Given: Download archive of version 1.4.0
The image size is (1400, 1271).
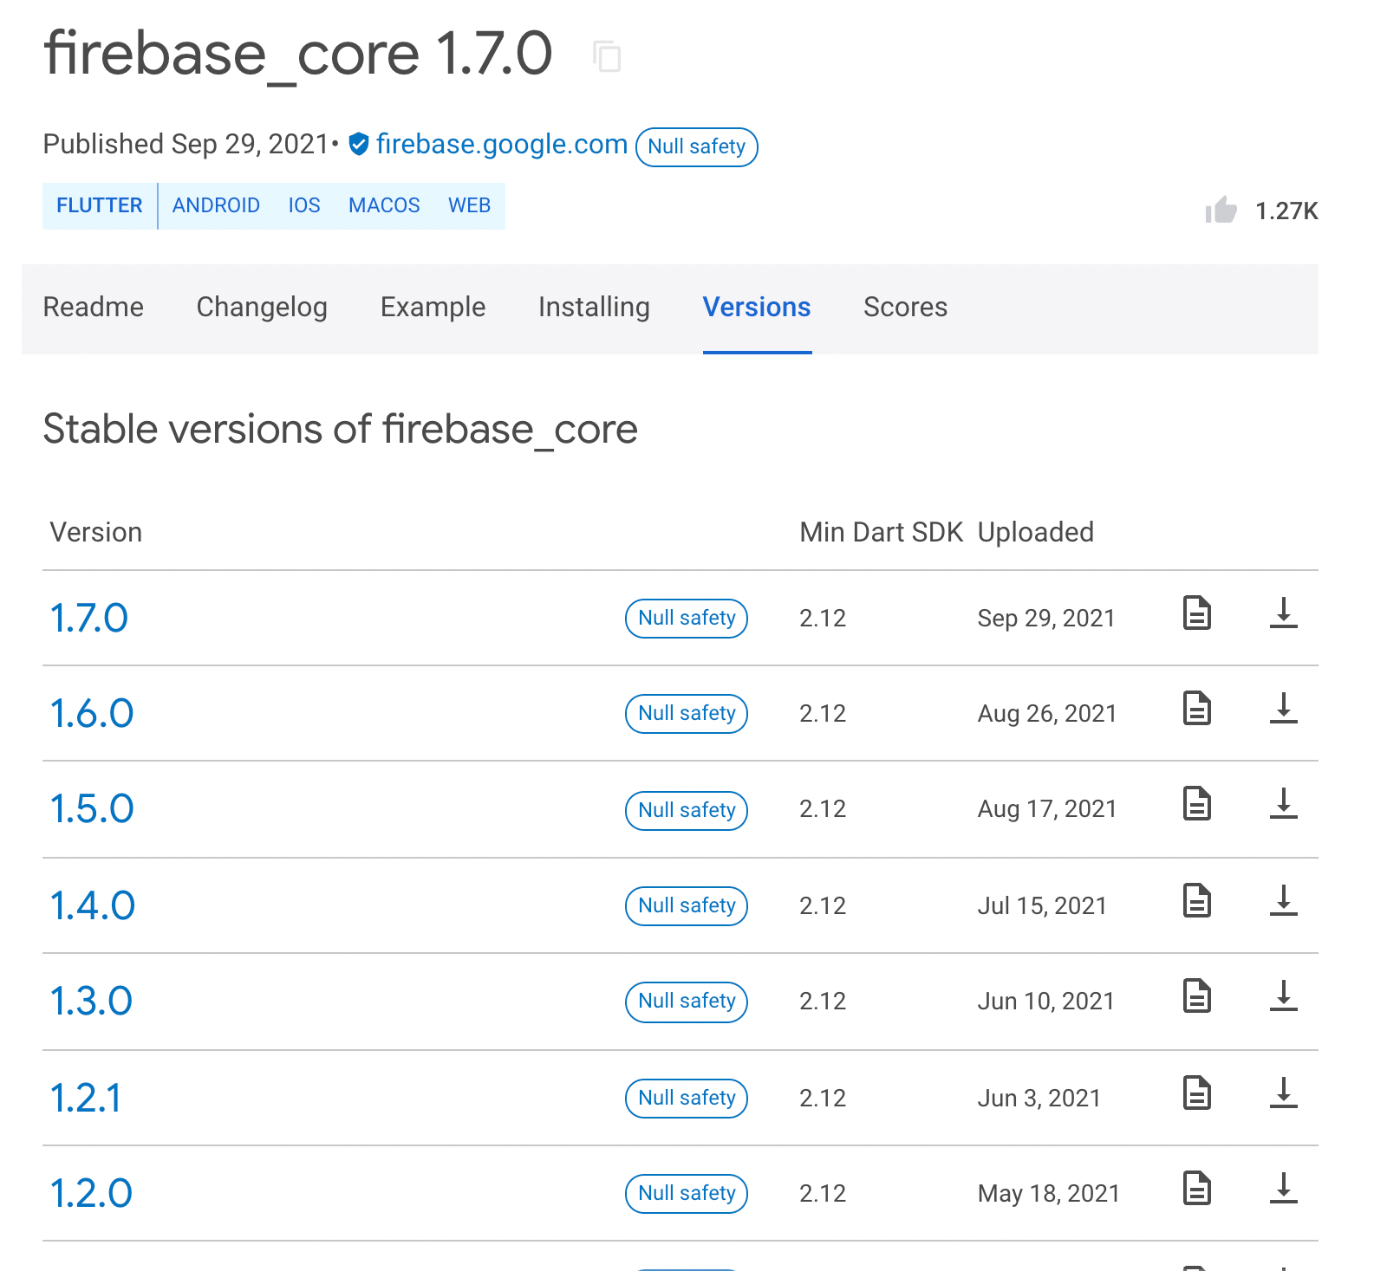Looking at the screenshot, I should point(1284,900).
